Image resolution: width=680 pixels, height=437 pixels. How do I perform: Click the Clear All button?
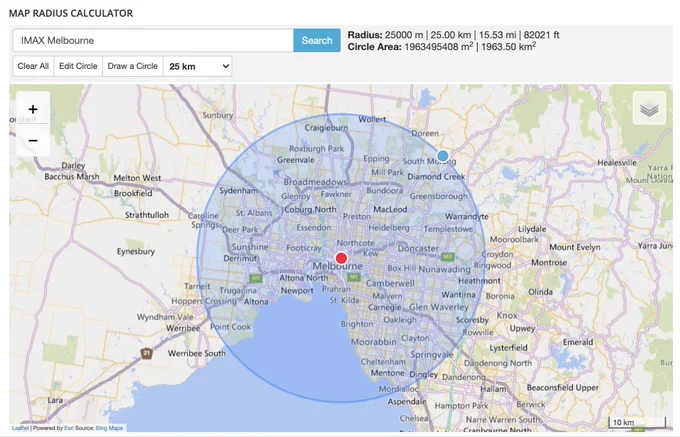(33, 66)
